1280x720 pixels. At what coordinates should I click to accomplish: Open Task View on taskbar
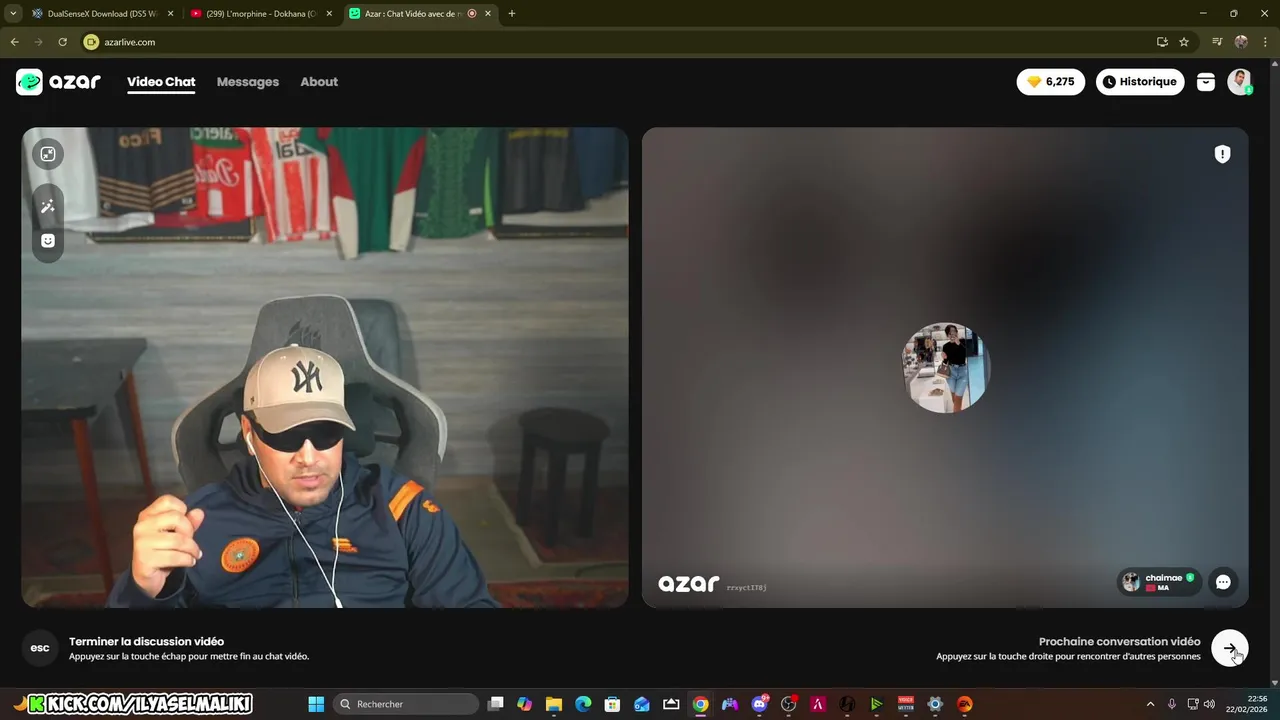[495, 704]
